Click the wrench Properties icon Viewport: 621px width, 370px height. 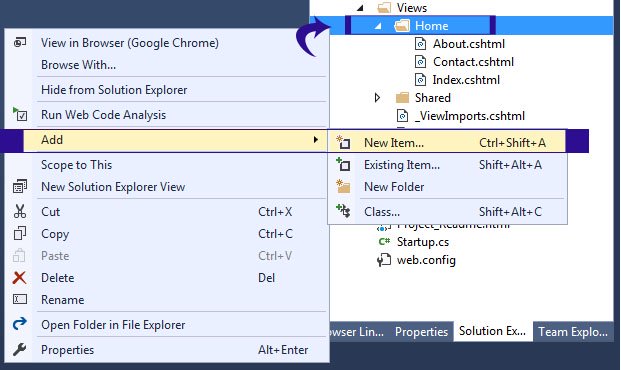19,349
